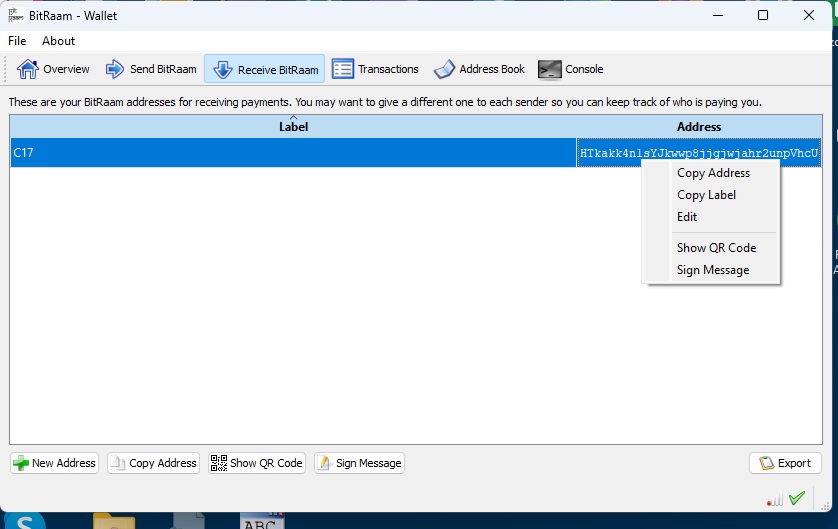The height and width of the screenshot is (529, 838).
Task: Click the bottom Sign Message button
Action: point(359,463)
